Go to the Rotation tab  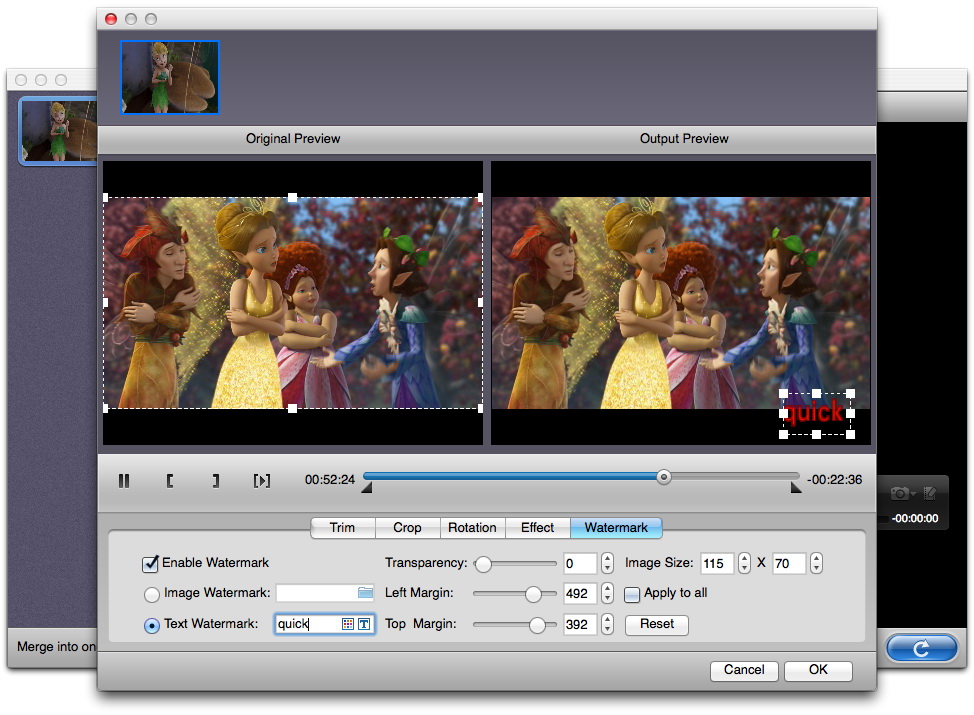[x=472, y=527]
